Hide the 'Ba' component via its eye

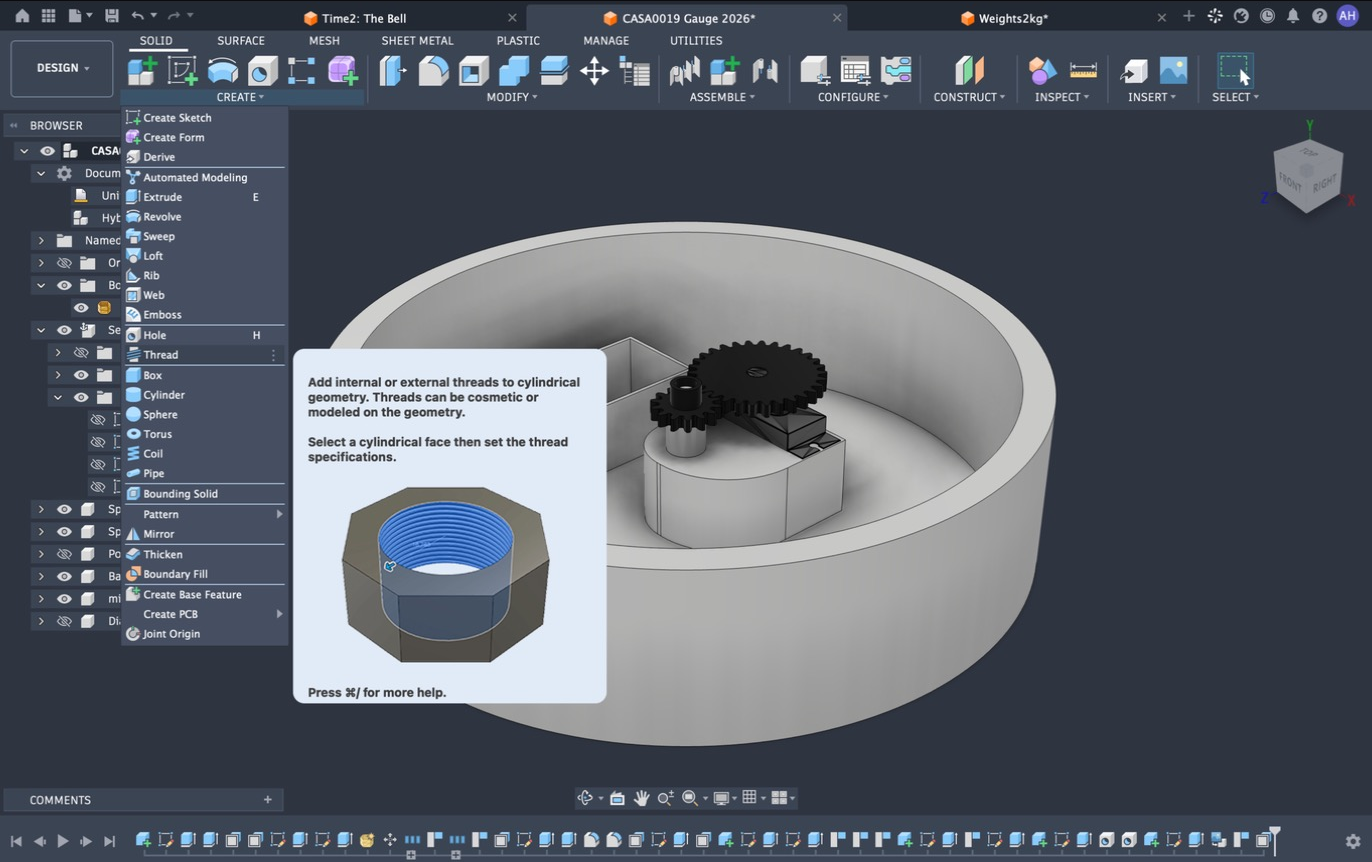(64, 576)
